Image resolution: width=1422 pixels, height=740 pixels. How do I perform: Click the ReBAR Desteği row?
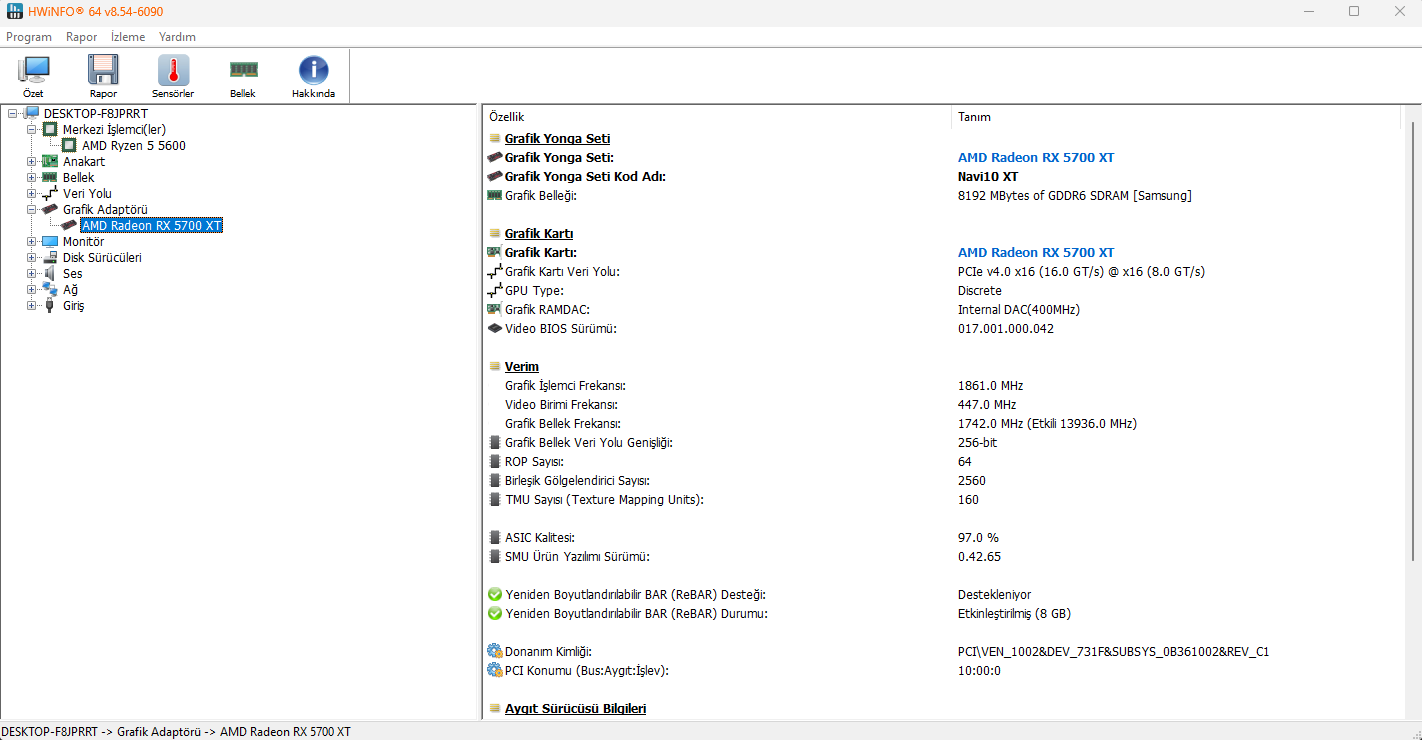[942, 594]
